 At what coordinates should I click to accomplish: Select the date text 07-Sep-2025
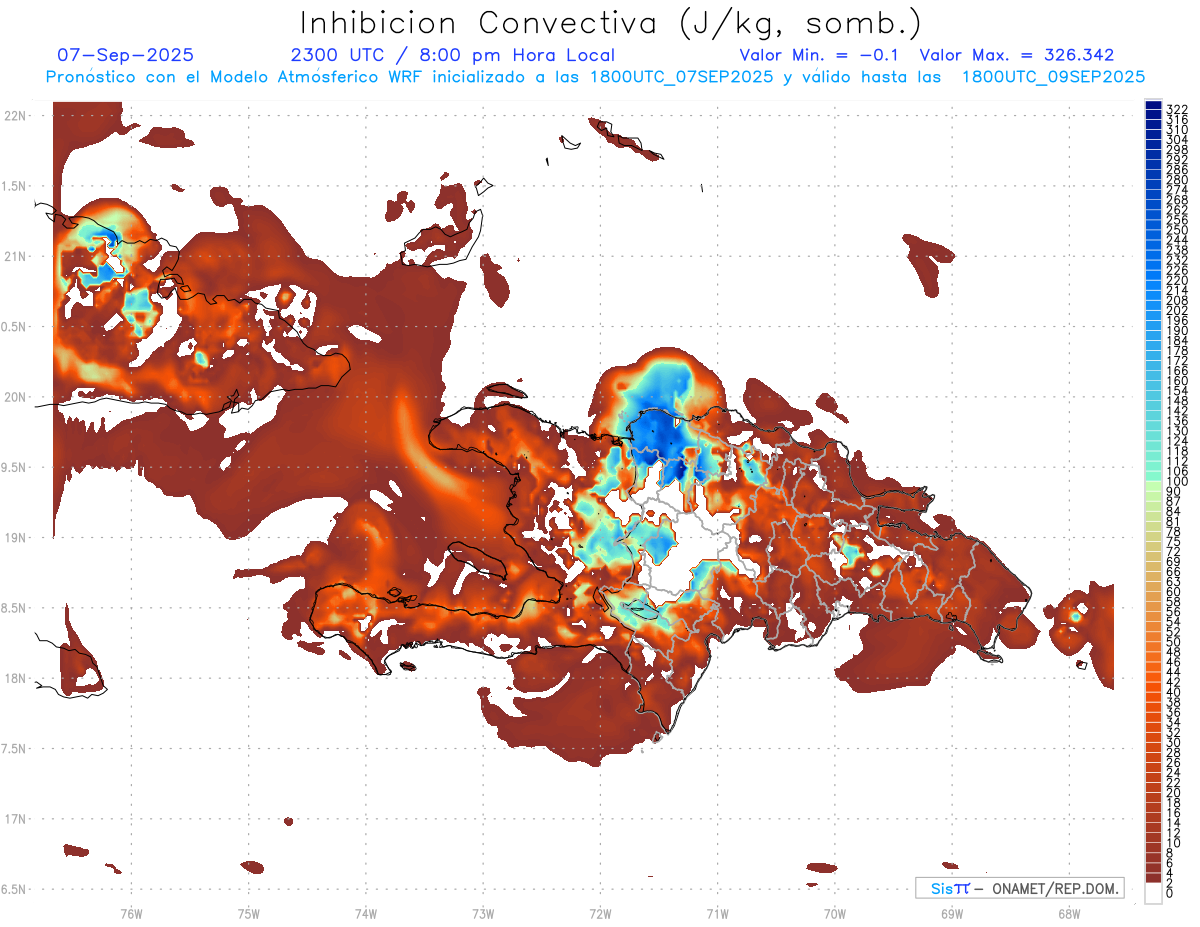coord(126,55)
